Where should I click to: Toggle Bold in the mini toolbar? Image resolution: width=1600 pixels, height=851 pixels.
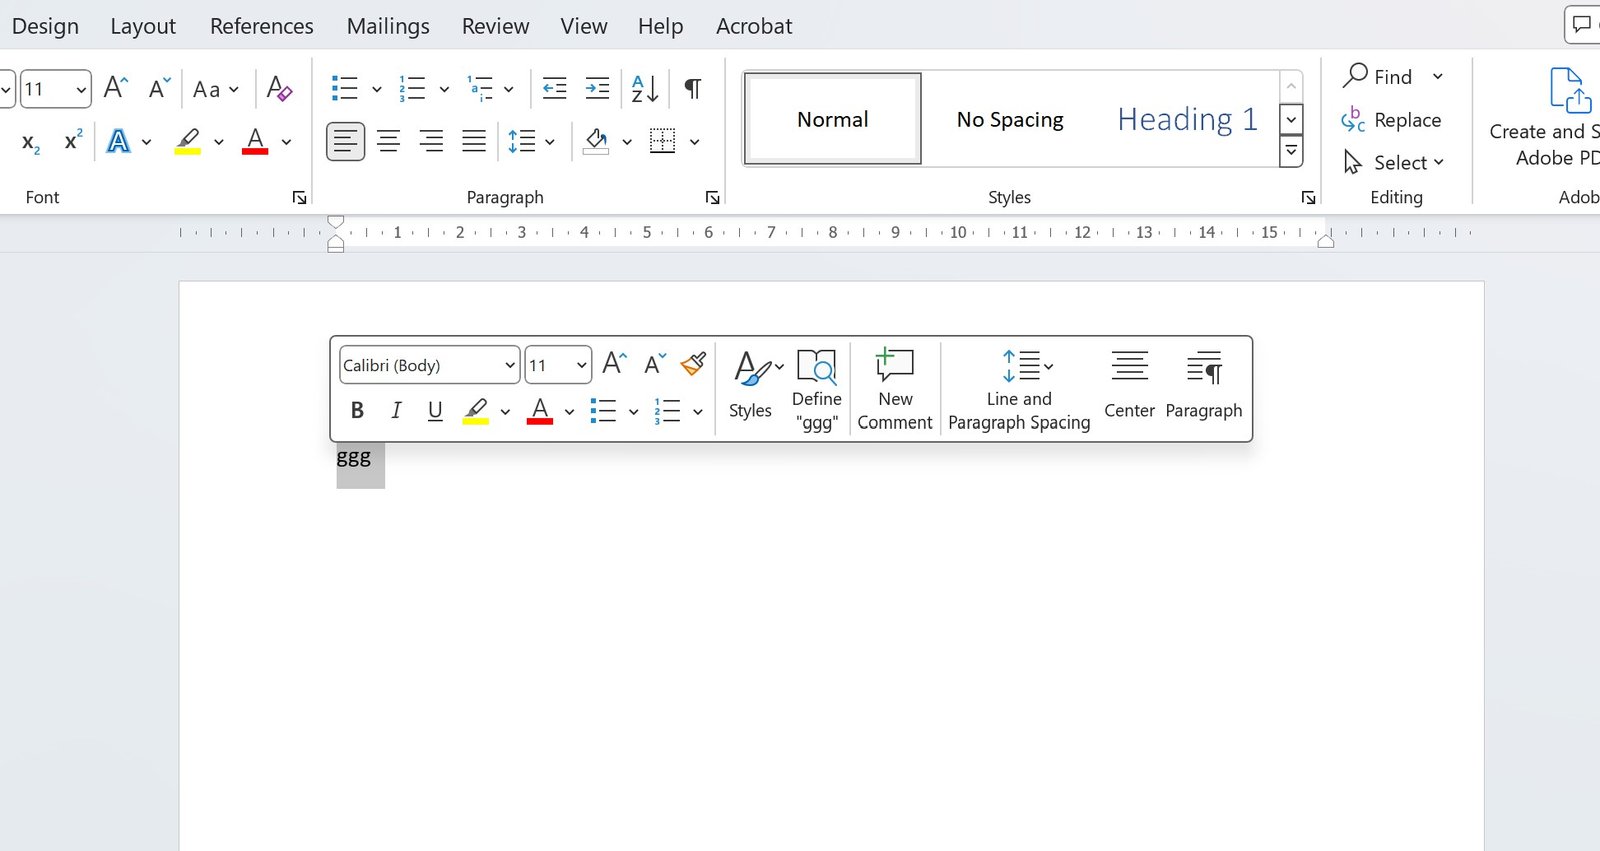coord(357,410)
